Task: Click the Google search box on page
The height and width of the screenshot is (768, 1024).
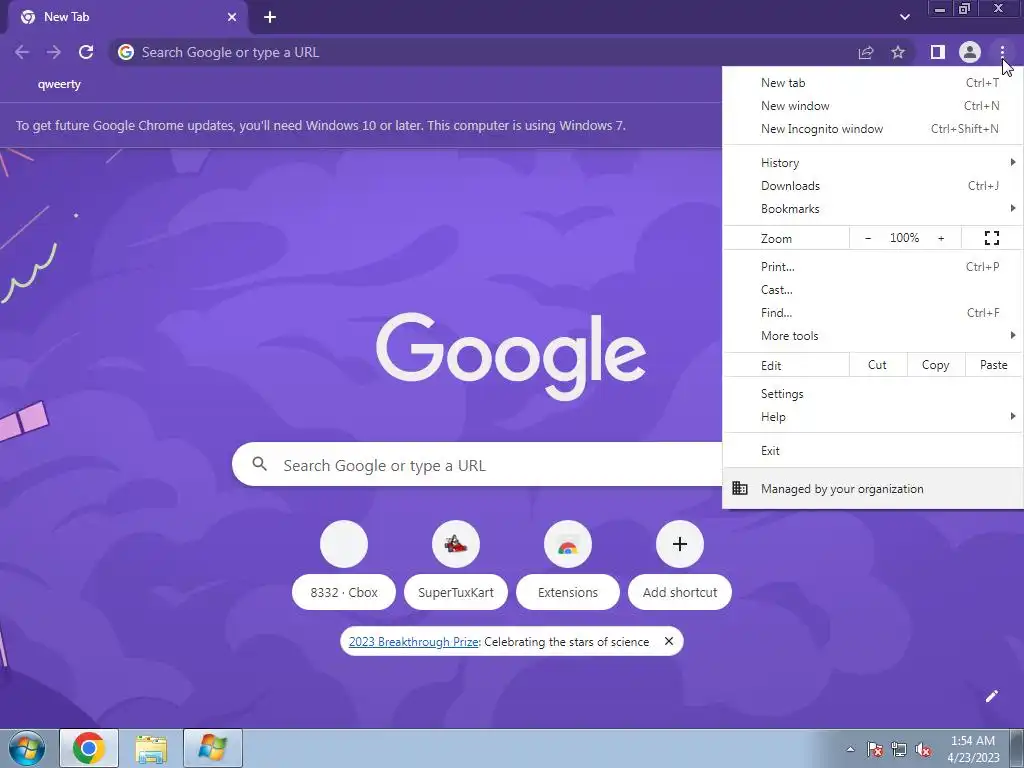Action: coord(477,464)
